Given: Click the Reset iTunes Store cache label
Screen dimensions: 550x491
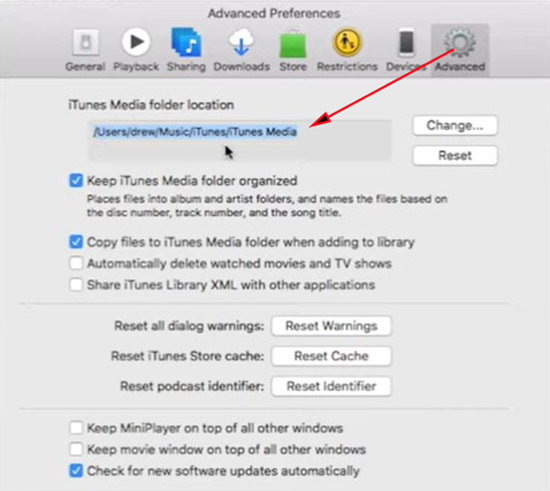Looking at the screenshot, I should (x=188, y=356).
